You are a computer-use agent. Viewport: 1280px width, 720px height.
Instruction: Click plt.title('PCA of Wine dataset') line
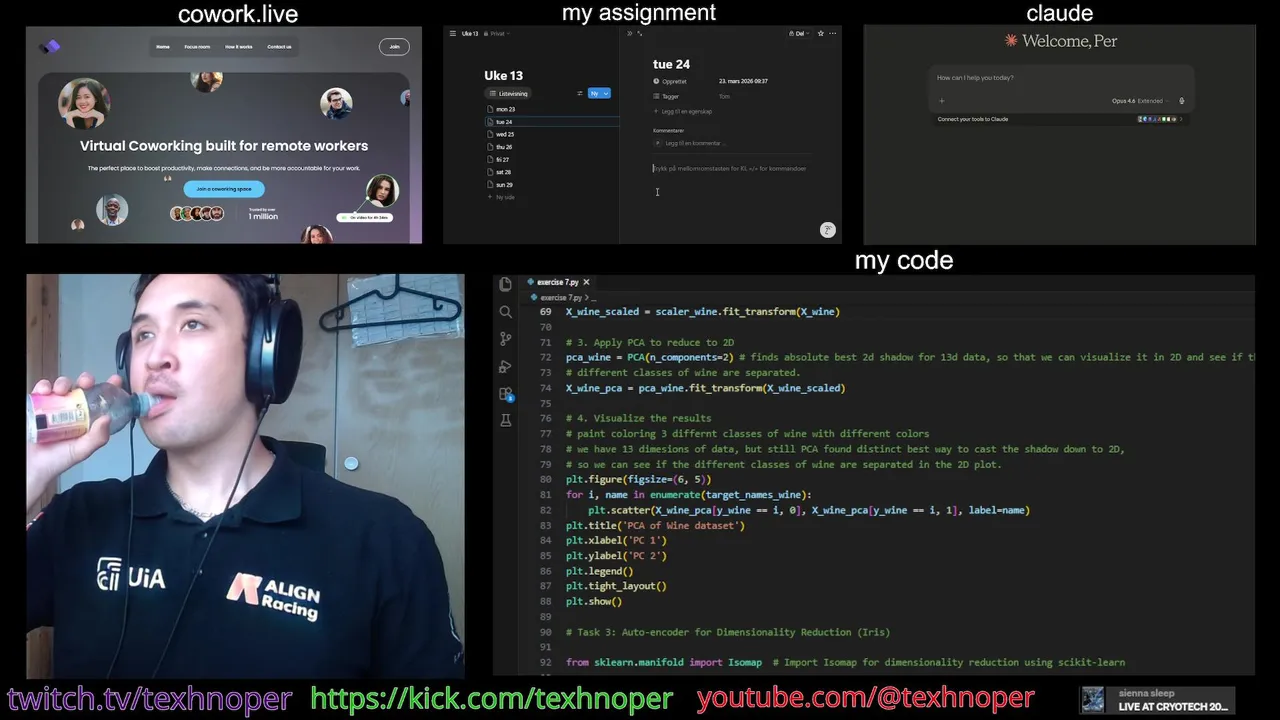point(655,526)
